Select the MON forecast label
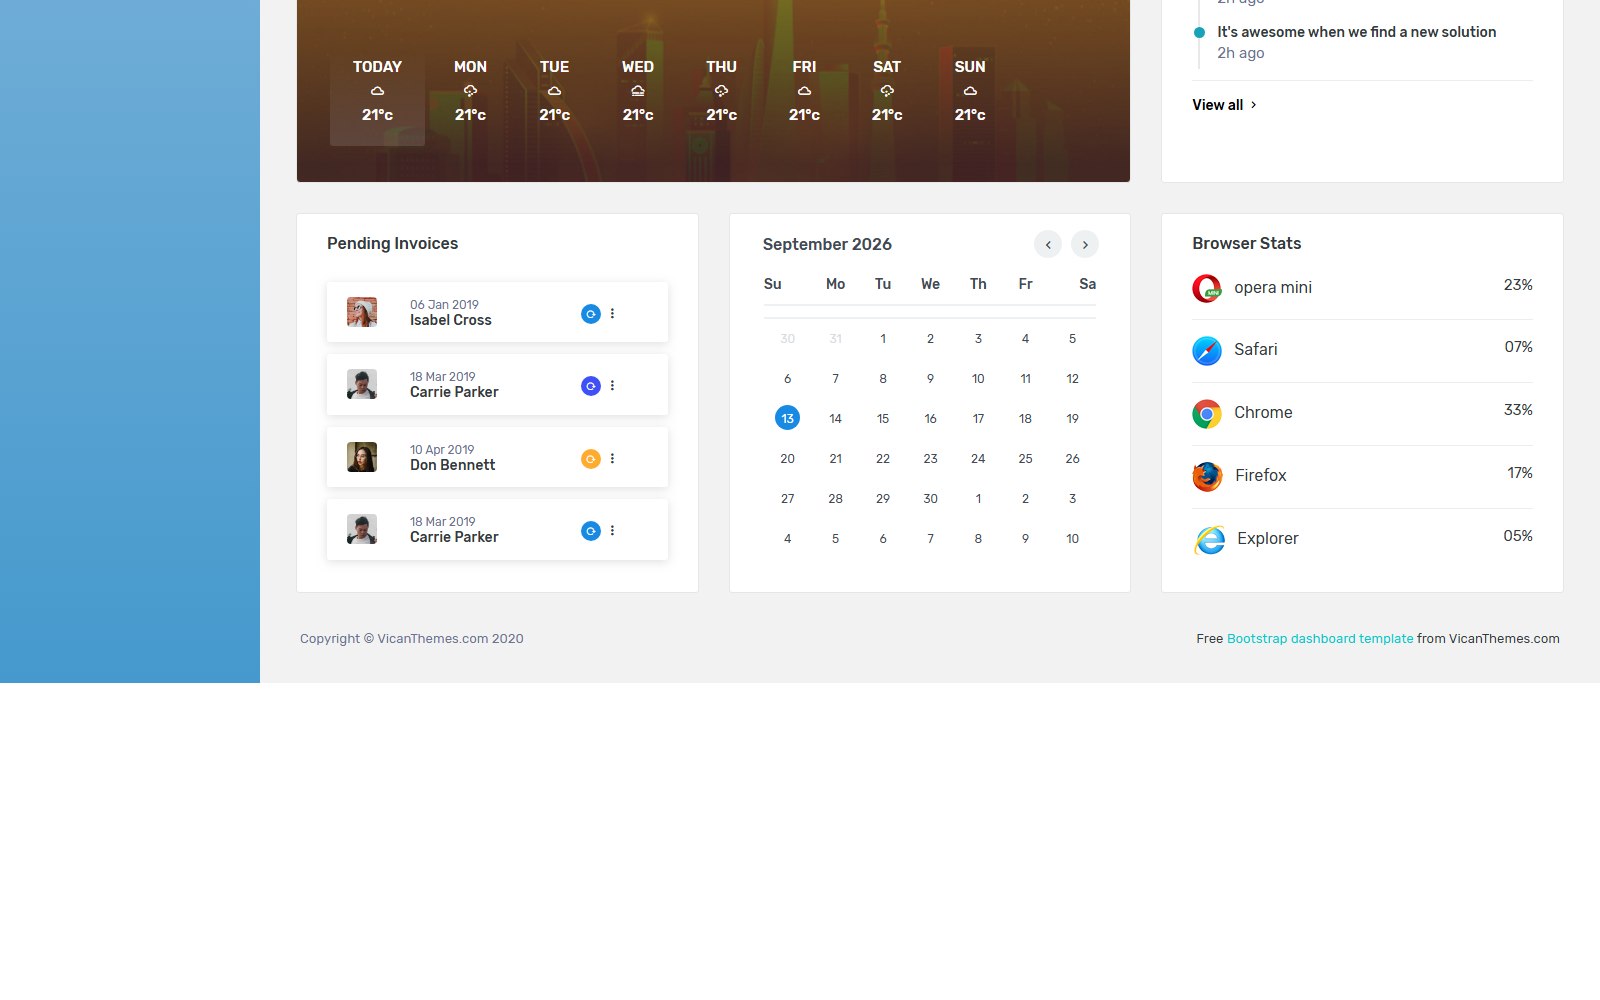The height and width of the screenshot is (1000, 1600). click(x=470, y=67)
